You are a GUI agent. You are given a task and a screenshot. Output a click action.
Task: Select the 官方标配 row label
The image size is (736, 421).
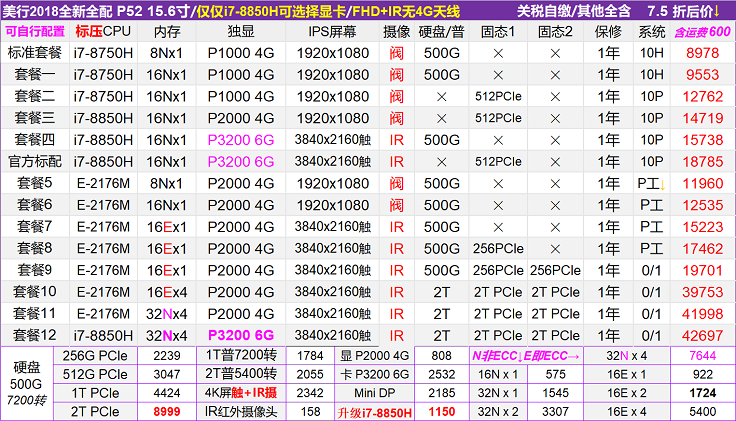[34, 161]
